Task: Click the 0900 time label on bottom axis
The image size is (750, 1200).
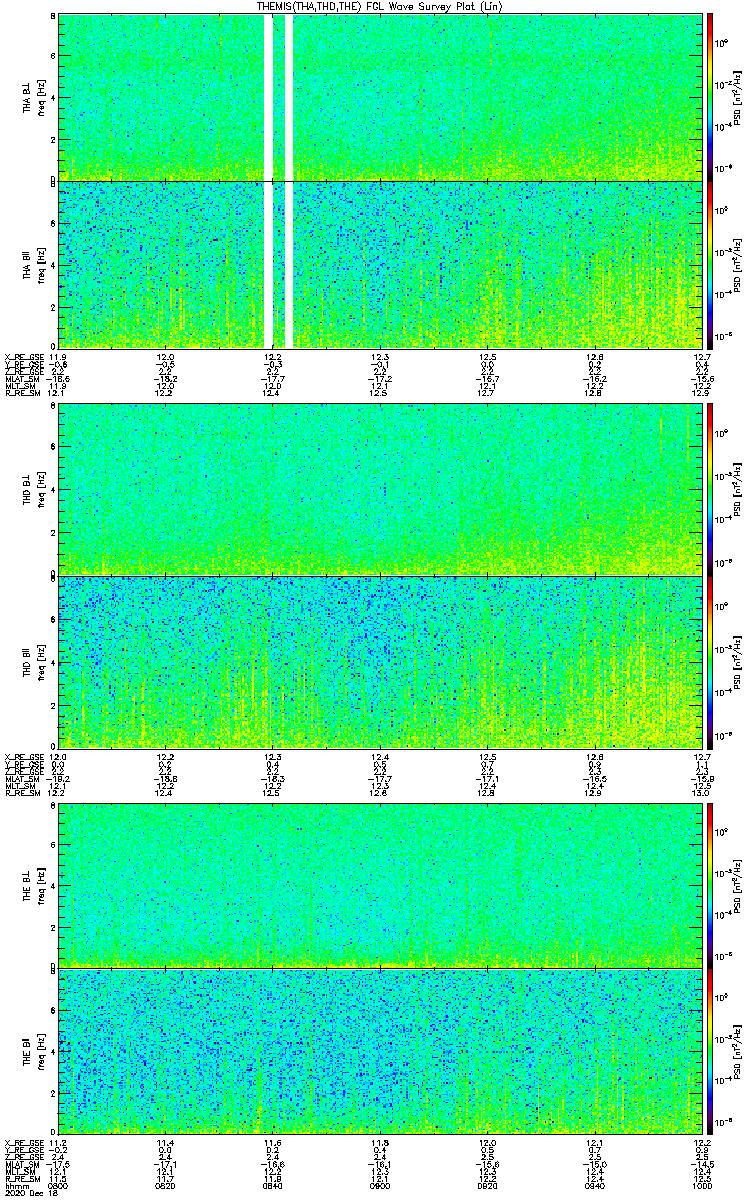Action: [x=380, y=1187]
